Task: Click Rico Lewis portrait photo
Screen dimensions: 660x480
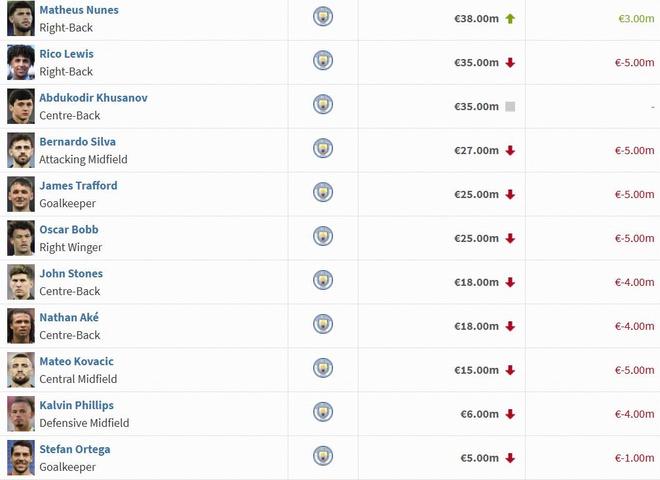Action: click(x=21, y=61)
